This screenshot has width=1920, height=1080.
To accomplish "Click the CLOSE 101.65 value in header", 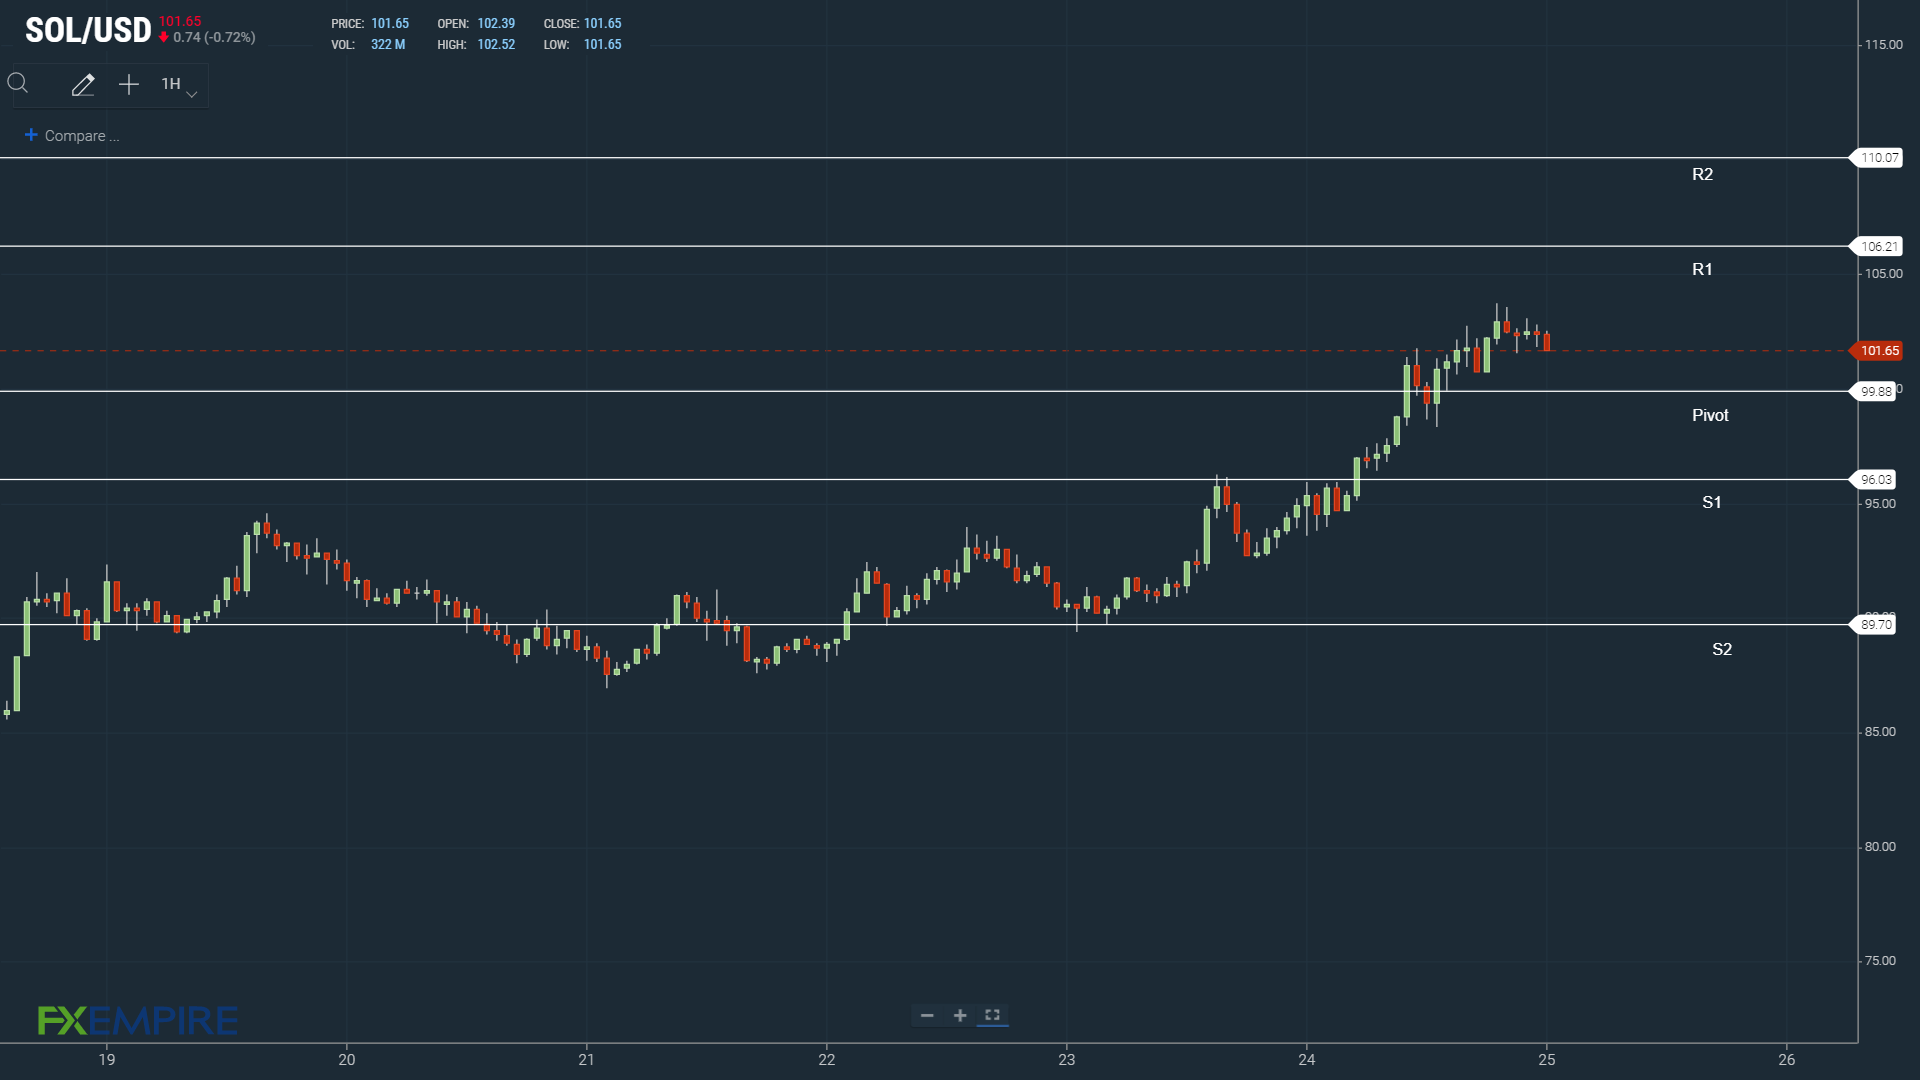I will click(602, 24).
